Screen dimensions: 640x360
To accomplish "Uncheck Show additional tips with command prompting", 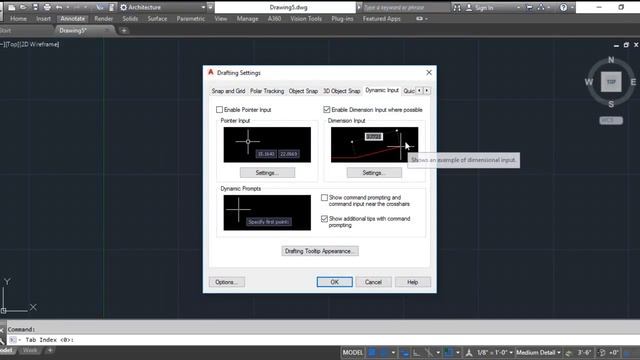I will [324, 219].
